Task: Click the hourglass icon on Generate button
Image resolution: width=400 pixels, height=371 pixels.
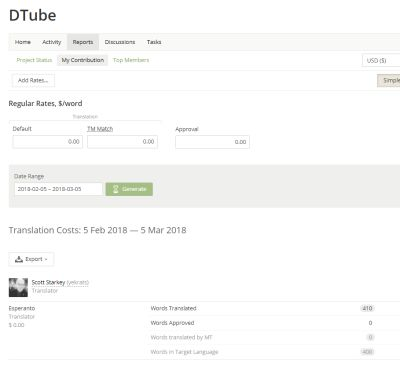Action: point(116,189)
